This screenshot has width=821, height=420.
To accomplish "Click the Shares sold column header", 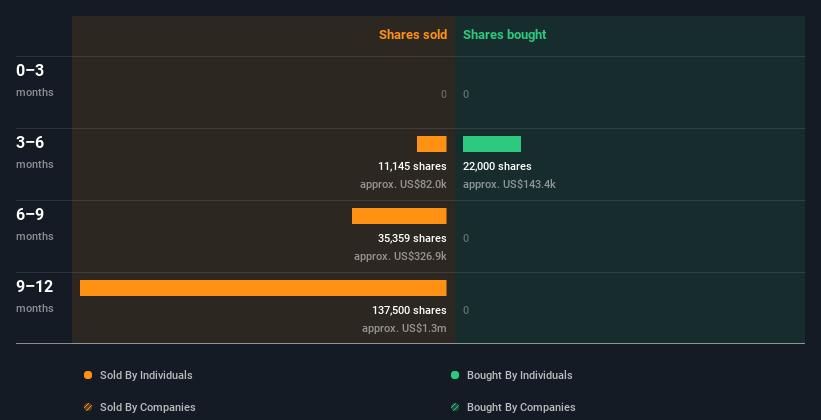I will coord(413,35).
